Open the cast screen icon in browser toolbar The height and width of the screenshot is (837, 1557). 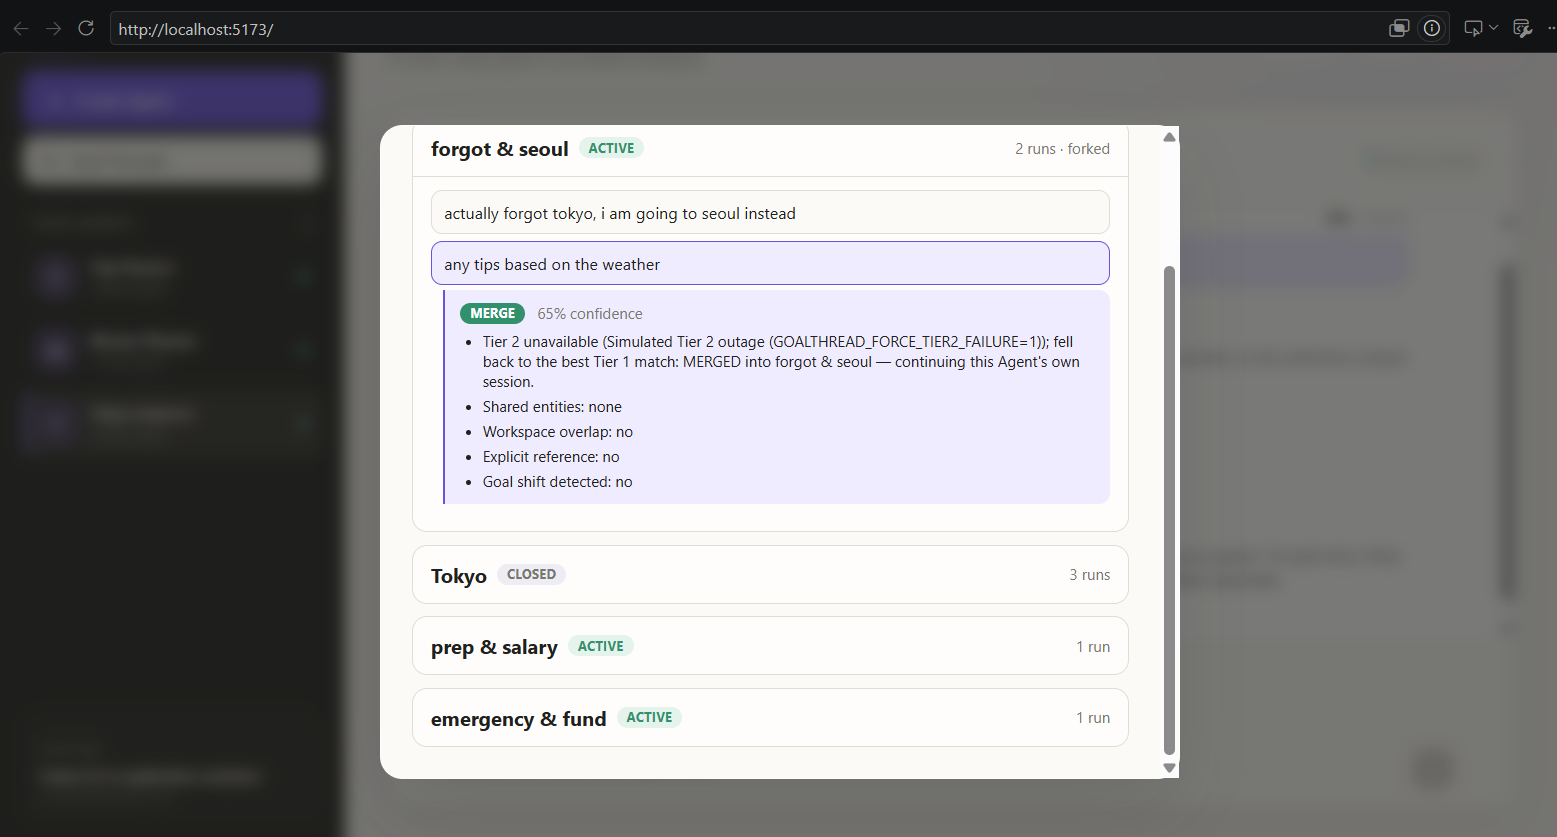click(1474, 28)
